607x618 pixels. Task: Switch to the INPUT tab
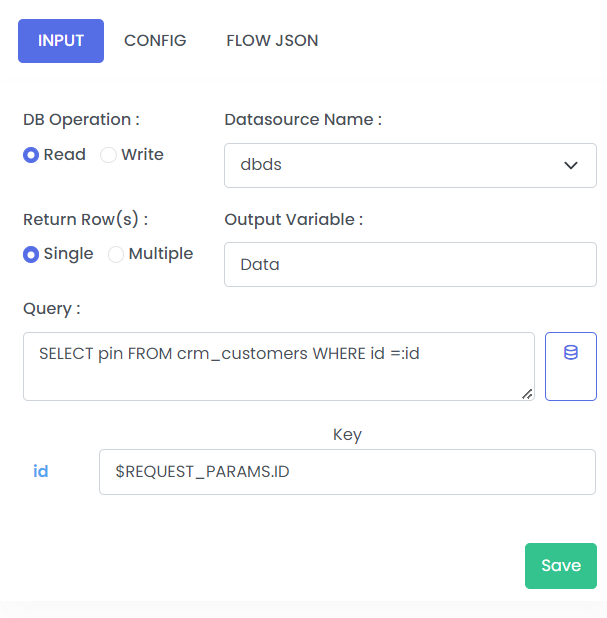pos(61,41)
